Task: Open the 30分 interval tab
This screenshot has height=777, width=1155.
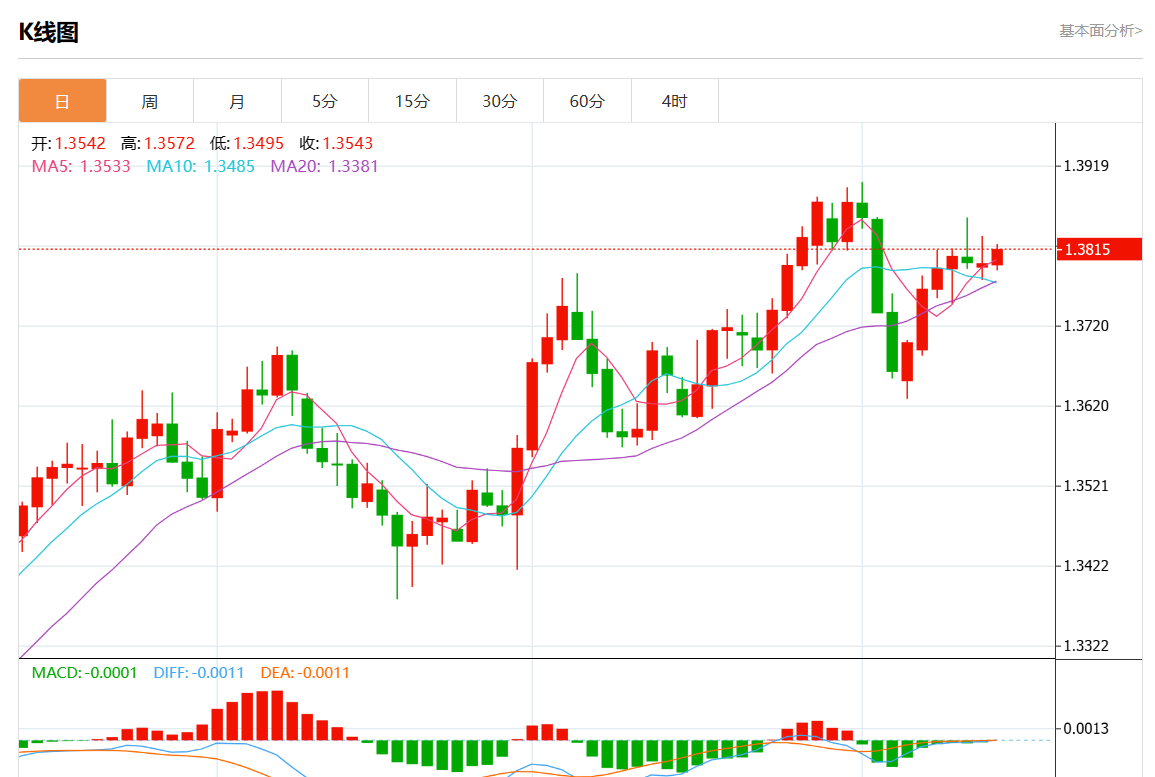Action: coord(499,101)
